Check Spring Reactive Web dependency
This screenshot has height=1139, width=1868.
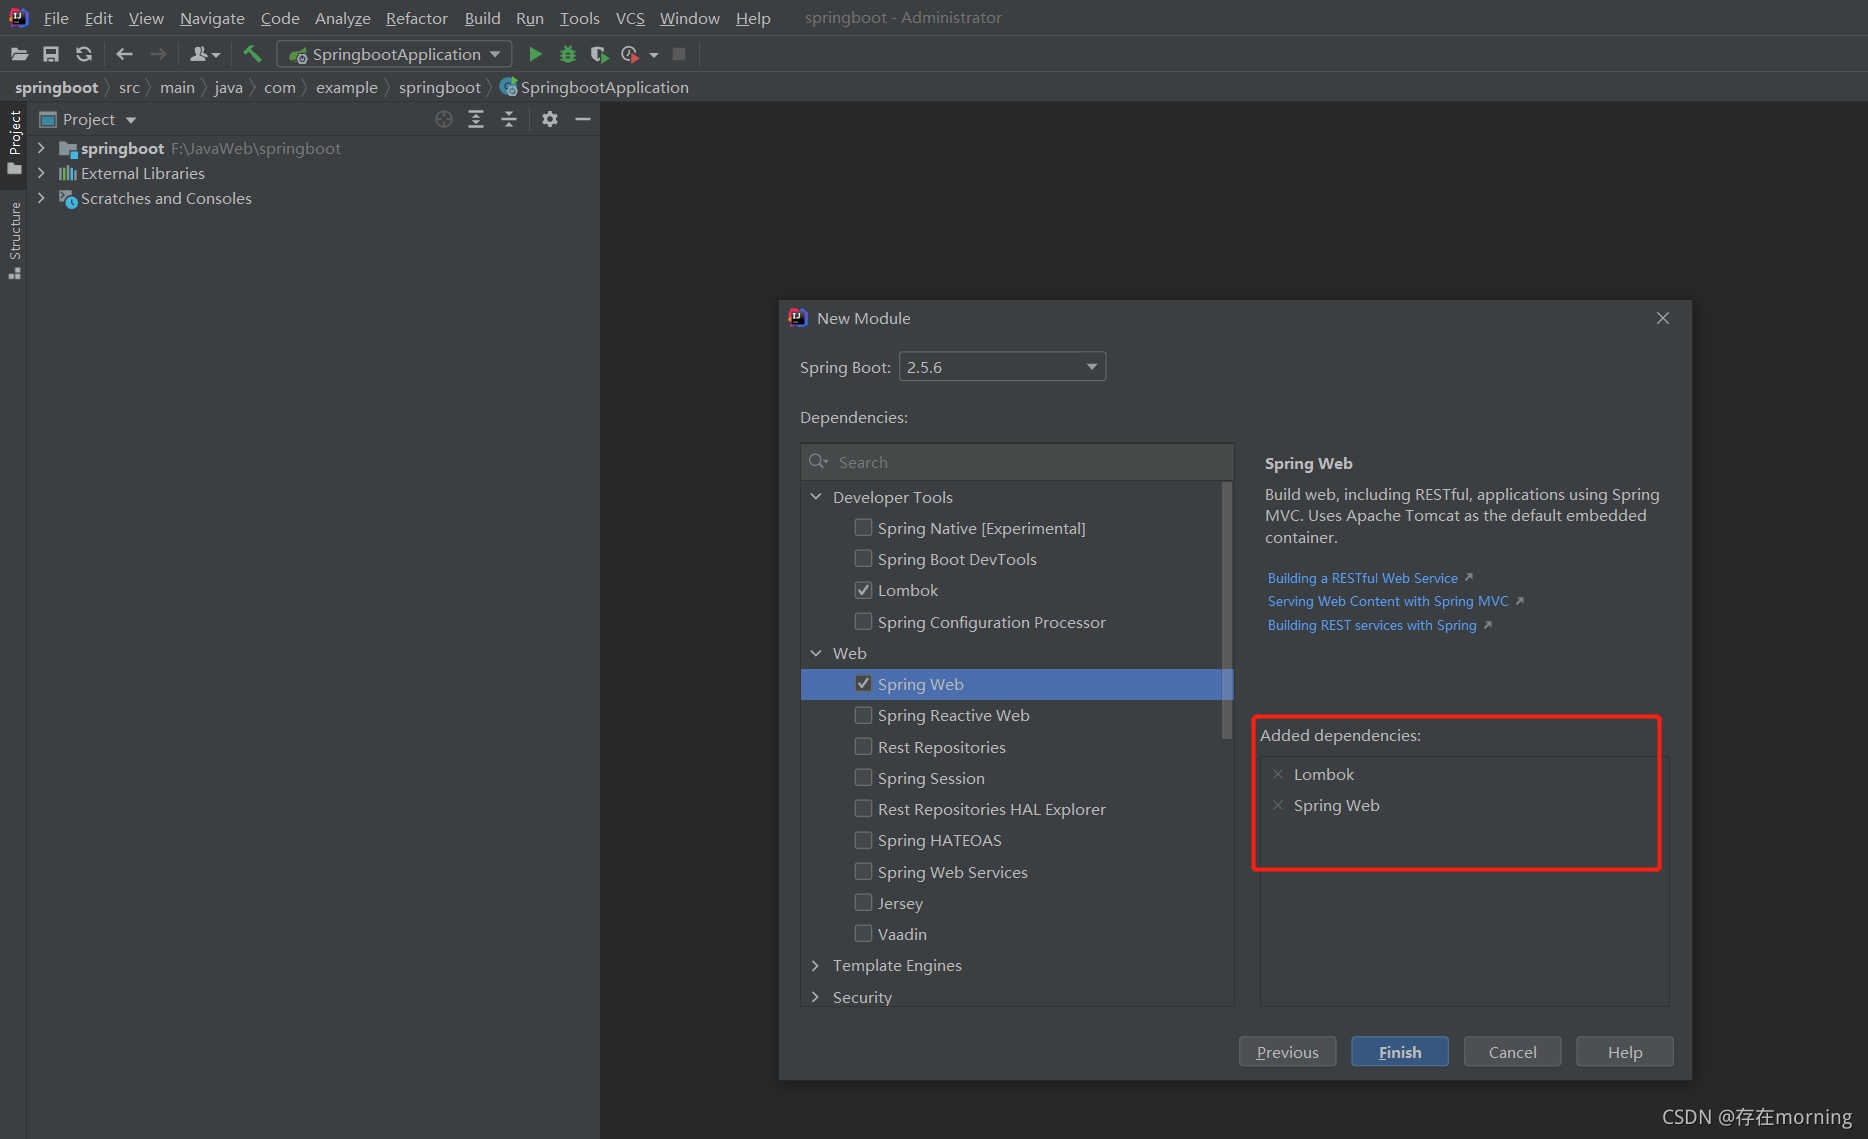click(x=863, y=715)
